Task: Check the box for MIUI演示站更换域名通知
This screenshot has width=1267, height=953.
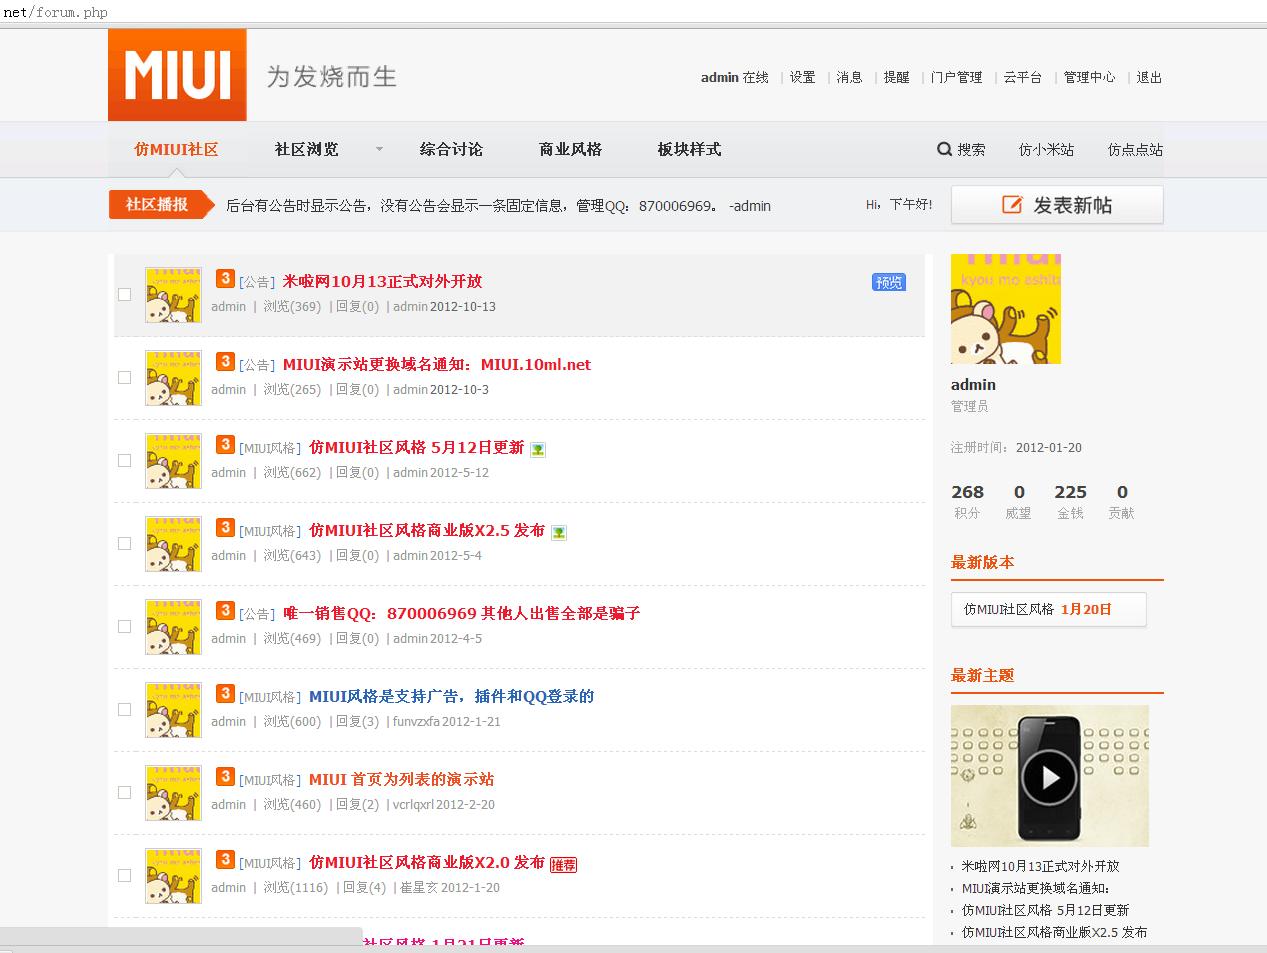Action: (x=125, y=377)
